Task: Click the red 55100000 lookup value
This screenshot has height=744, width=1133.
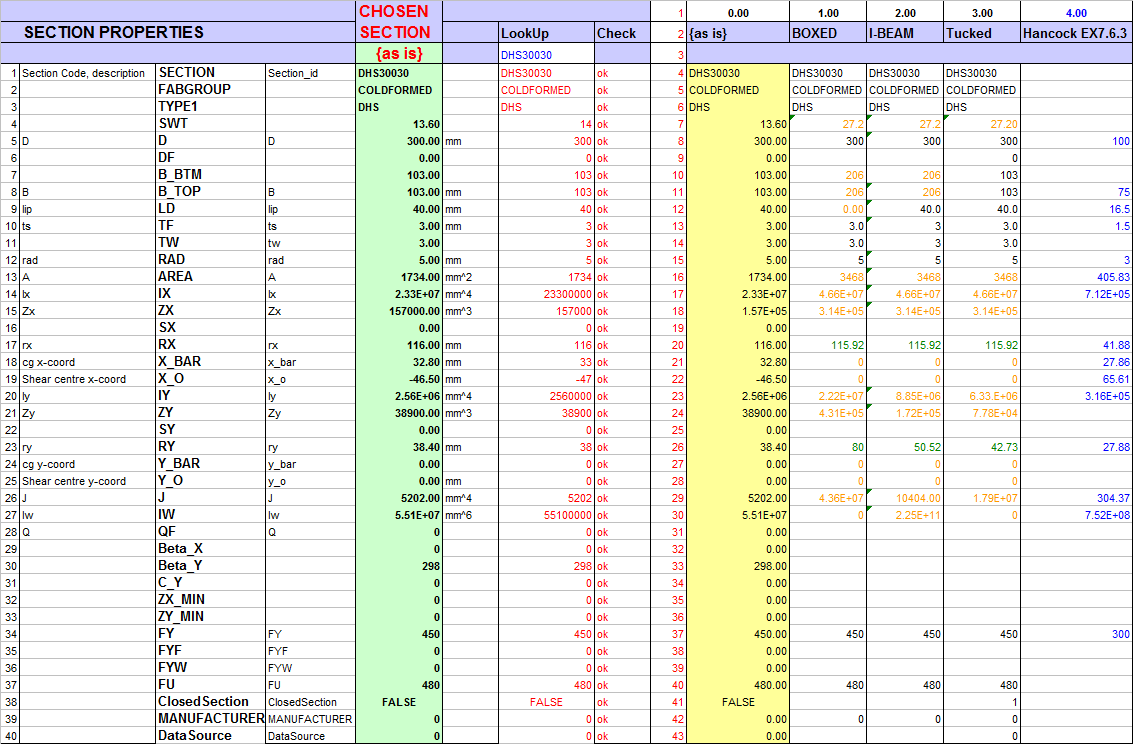Action: [x=546, y=515]
